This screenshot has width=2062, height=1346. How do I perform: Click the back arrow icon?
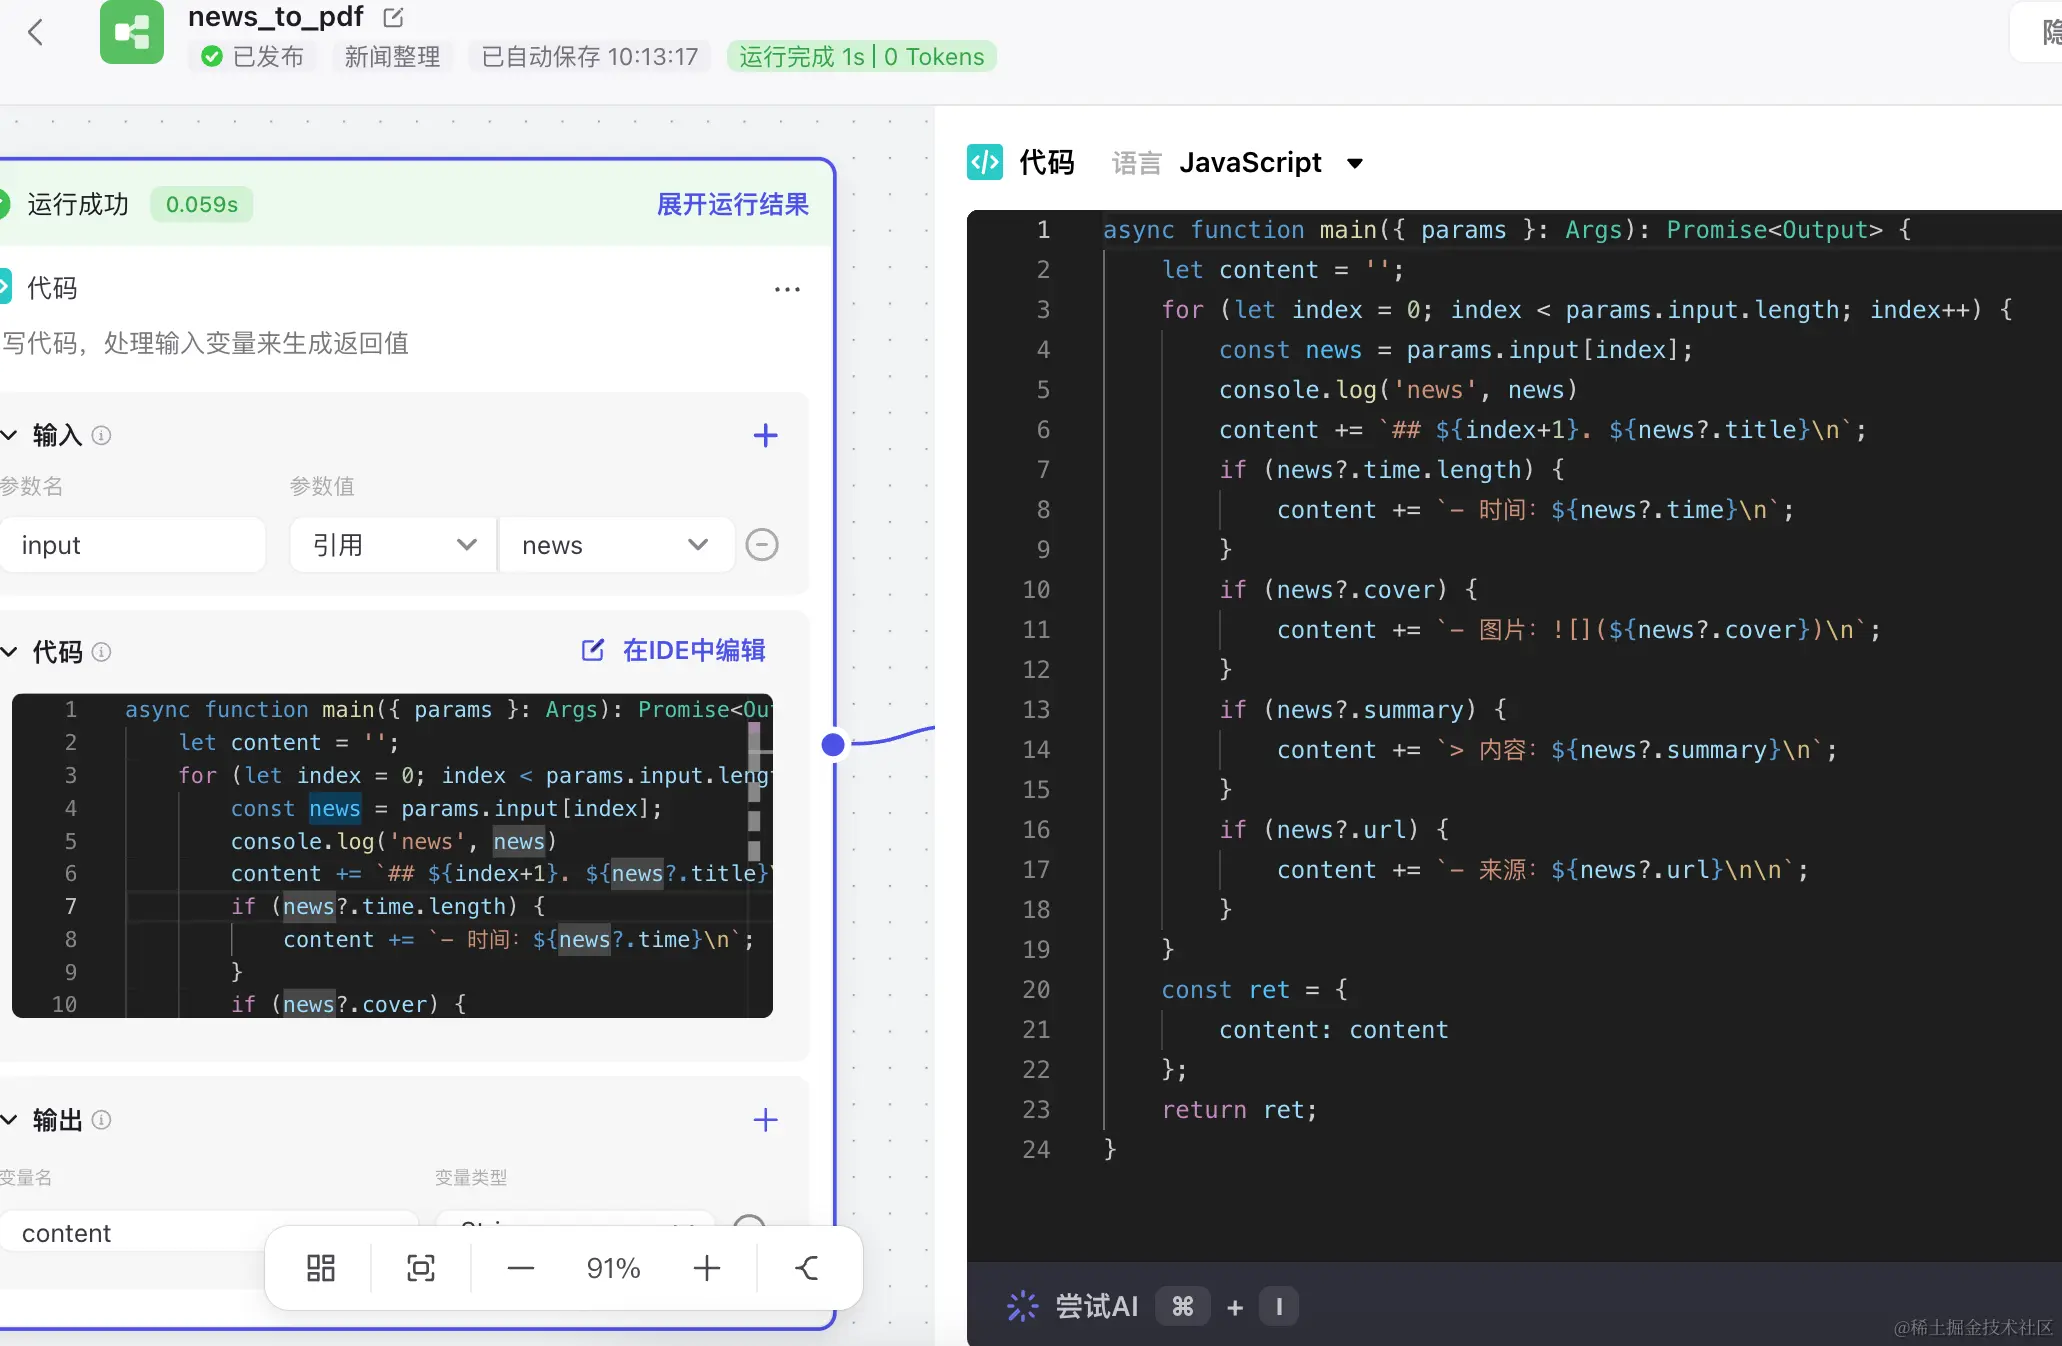pyautogui.click(x=36, y=32)
